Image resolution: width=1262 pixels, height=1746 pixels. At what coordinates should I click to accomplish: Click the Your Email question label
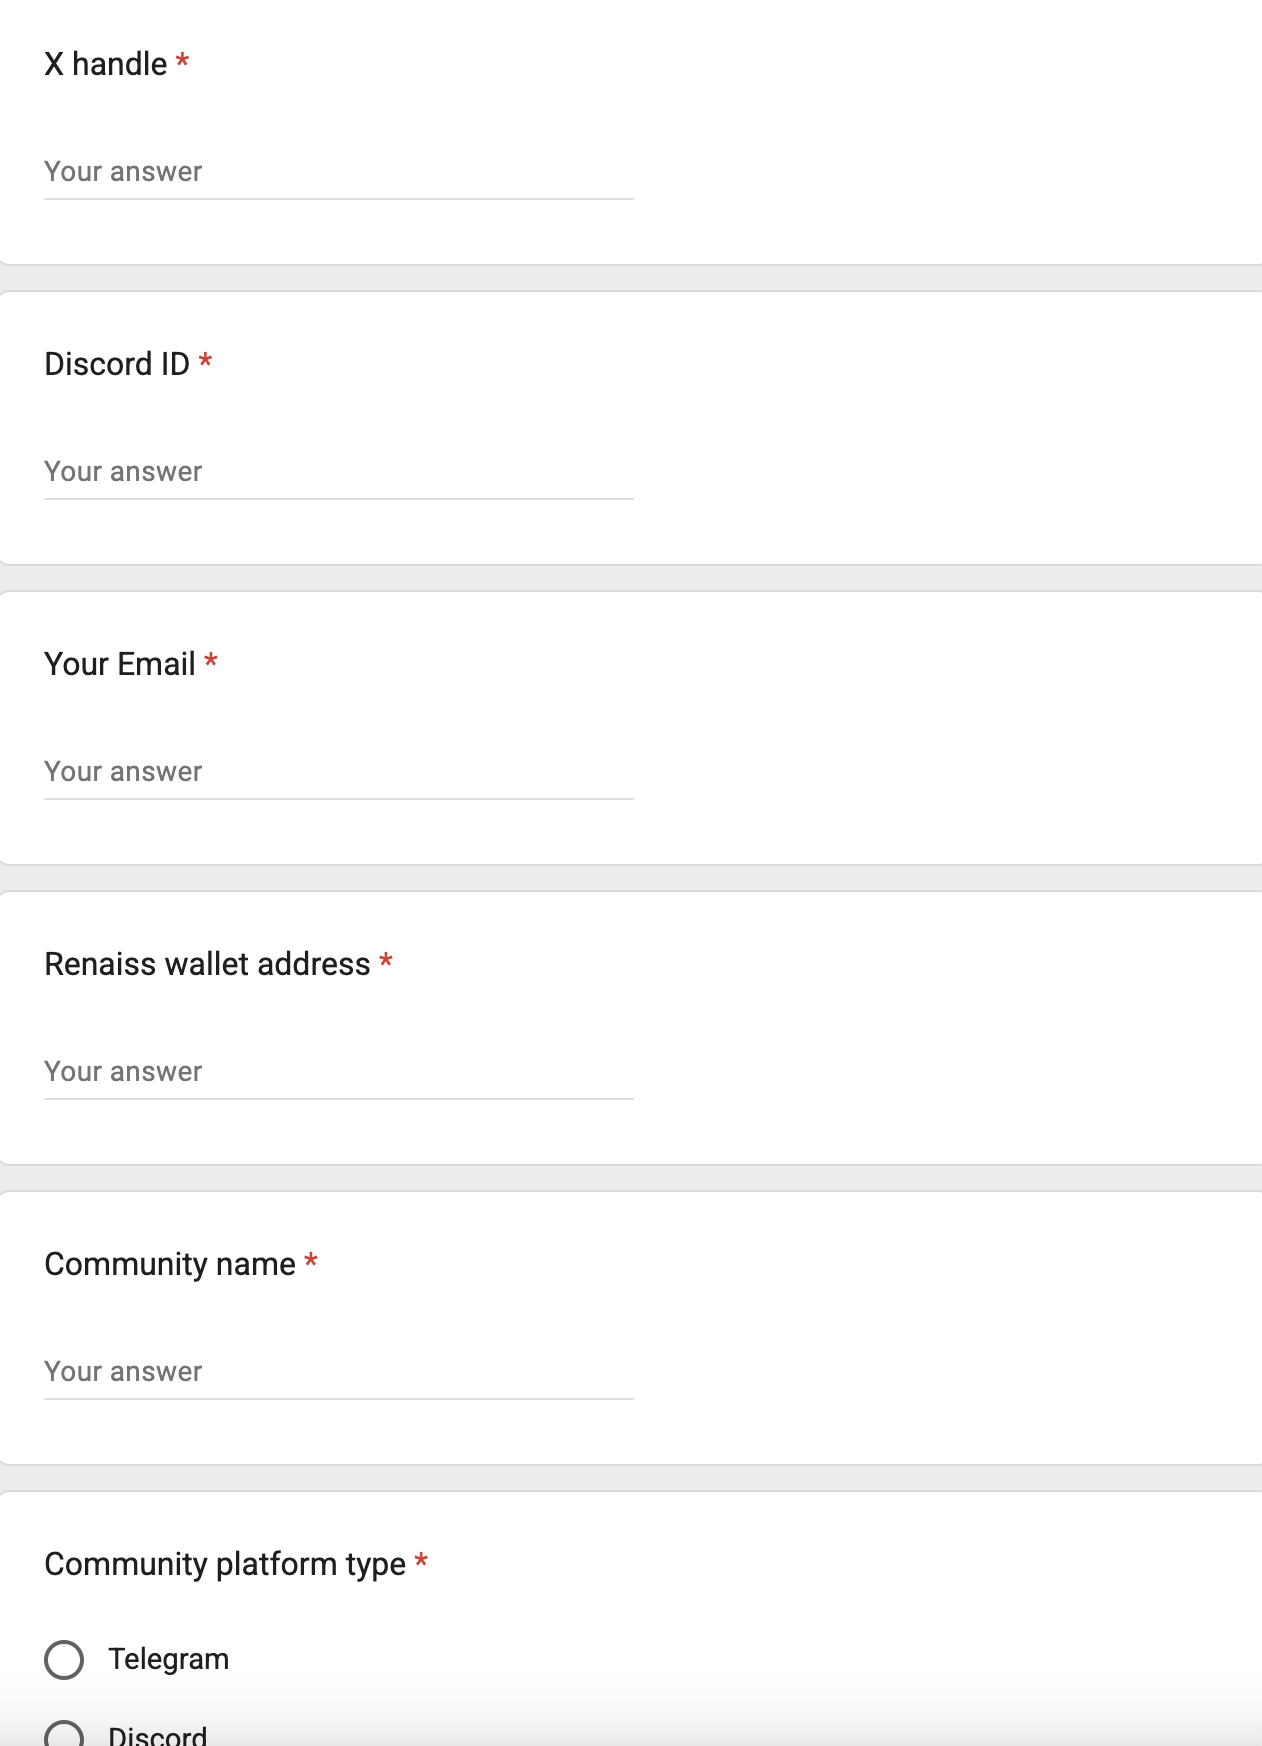(x=120, y=664)
